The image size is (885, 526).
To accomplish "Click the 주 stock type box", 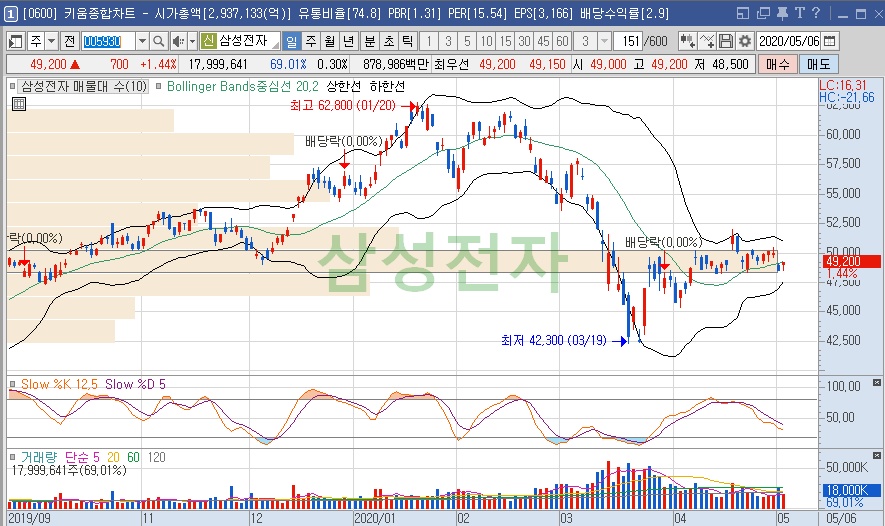I will coord(36,41).
